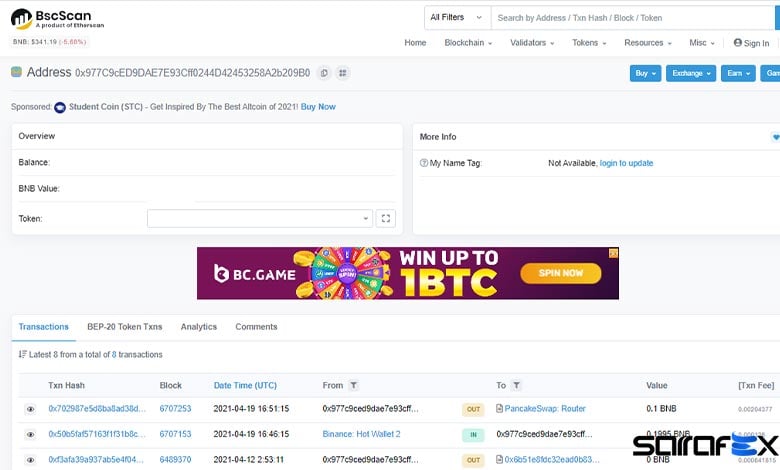Select the date 2021-04-19 16:51:15
780x470 pixels.
click(x=251, y=408)
